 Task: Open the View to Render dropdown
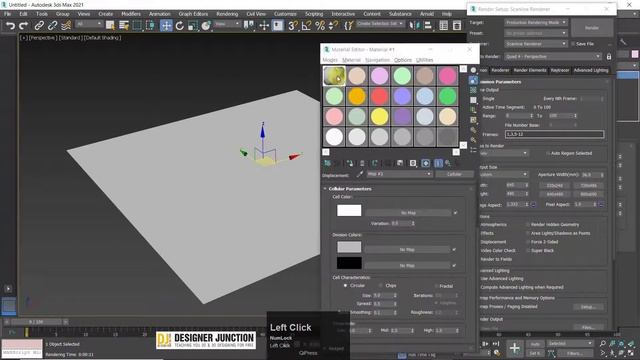(x=553, y=57)
